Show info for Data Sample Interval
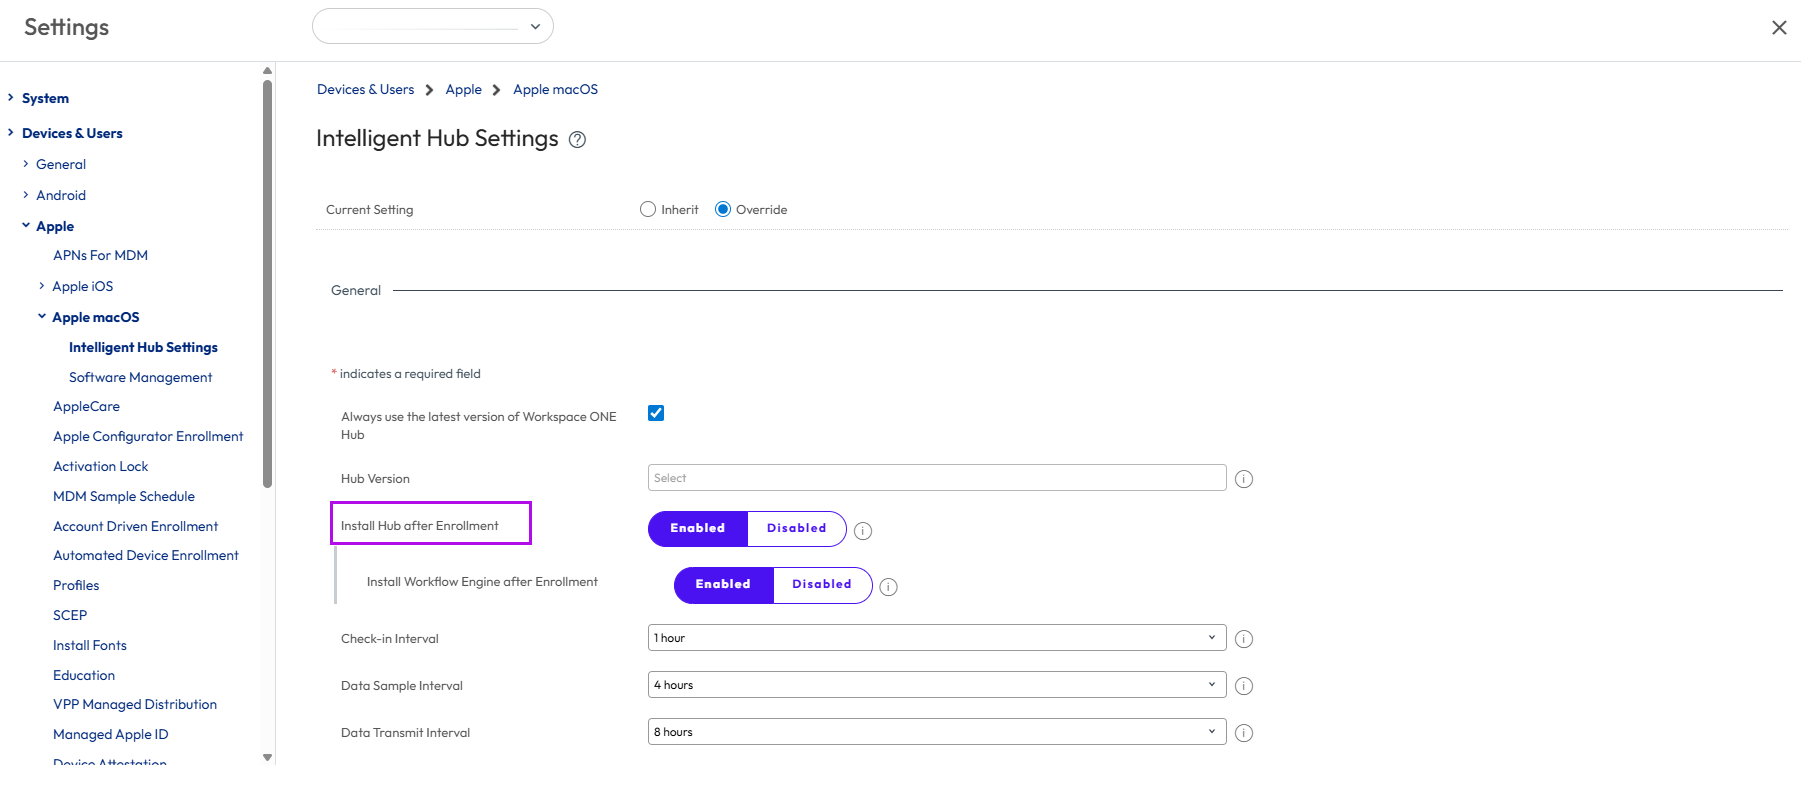This screenshot has height=791, width=1801. (x=1244, y=686)
